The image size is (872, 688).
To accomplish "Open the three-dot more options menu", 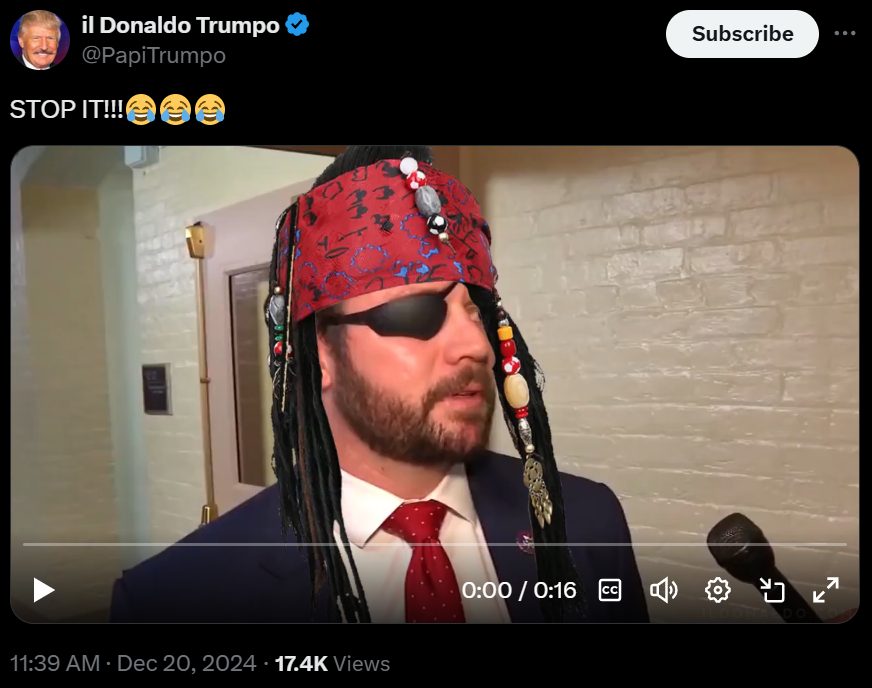I will pos(845,33).
